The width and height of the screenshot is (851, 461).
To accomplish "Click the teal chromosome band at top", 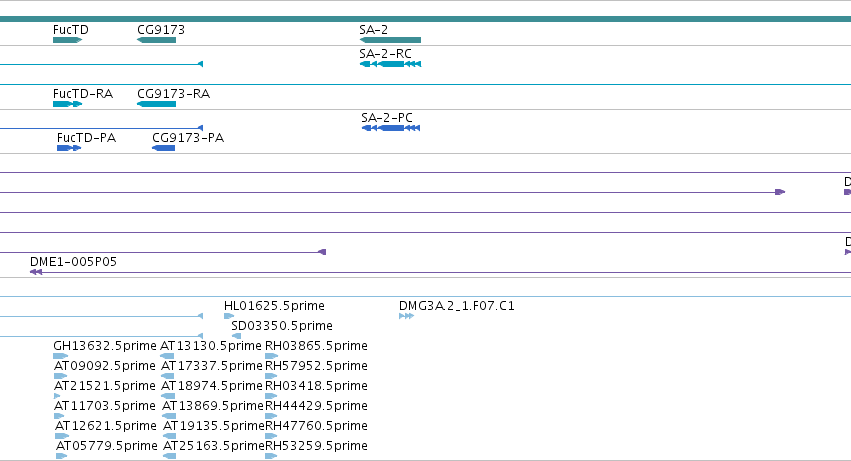I will click(x=426, y=19).
